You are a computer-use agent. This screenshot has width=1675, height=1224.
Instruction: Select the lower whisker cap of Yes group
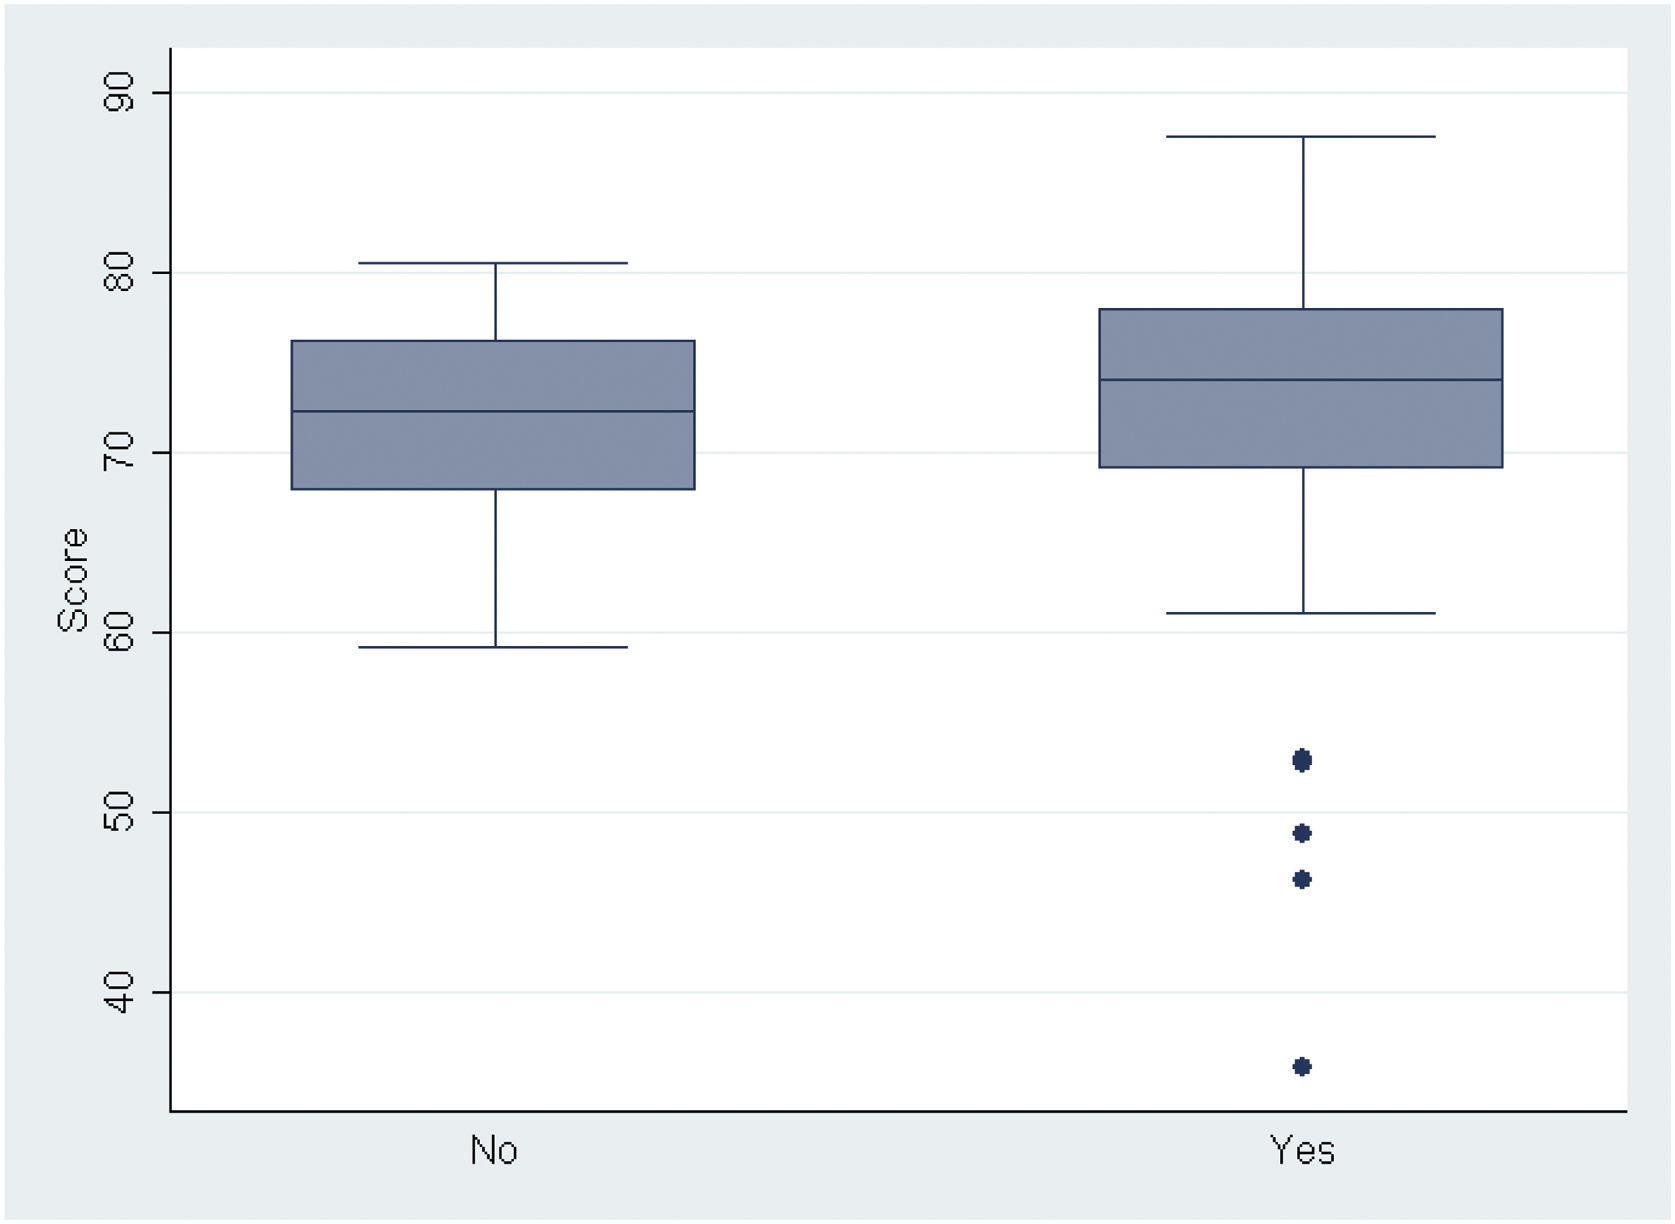click(1301, 613)
